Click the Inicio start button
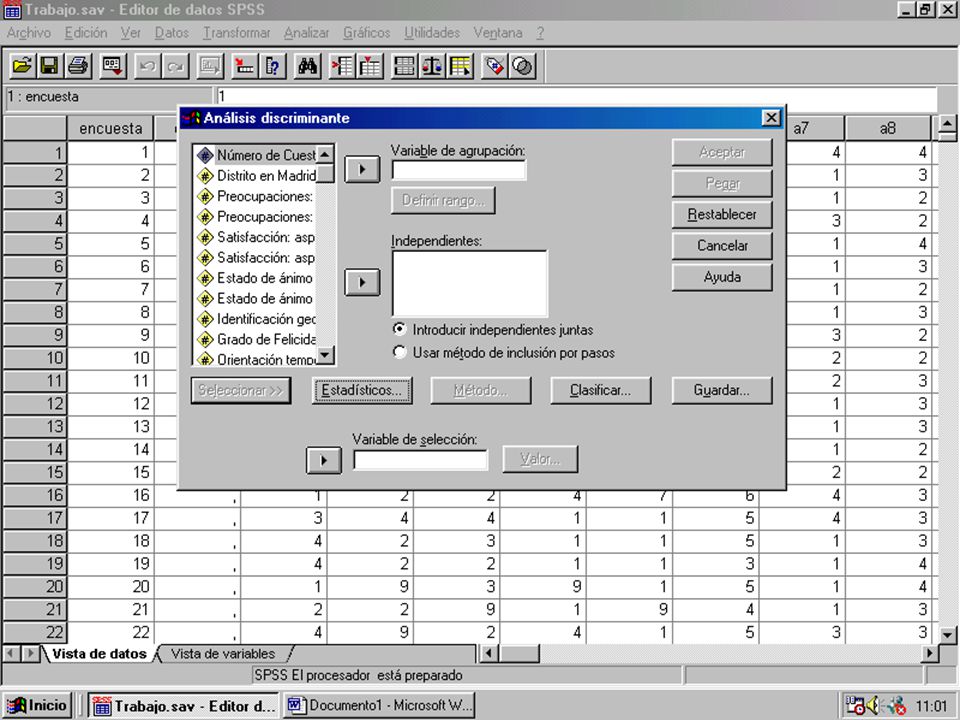Viewport: 960px width, 720px height. [37, 705]
